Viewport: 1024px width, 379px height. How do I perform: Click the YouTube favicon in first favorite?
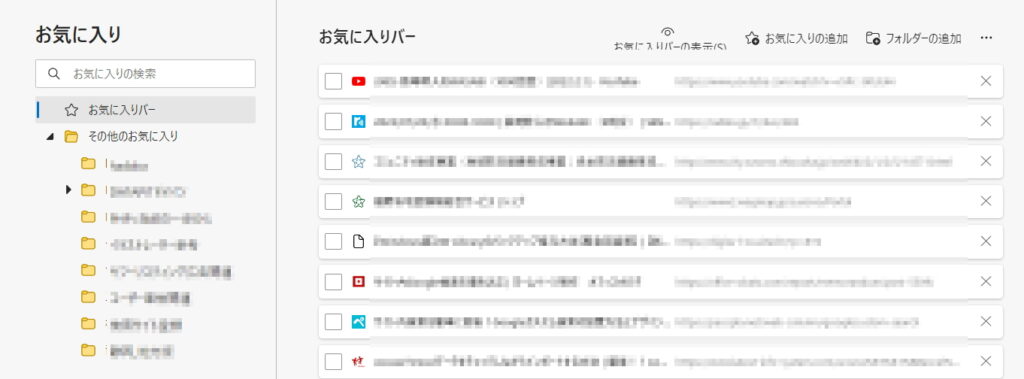358,82
